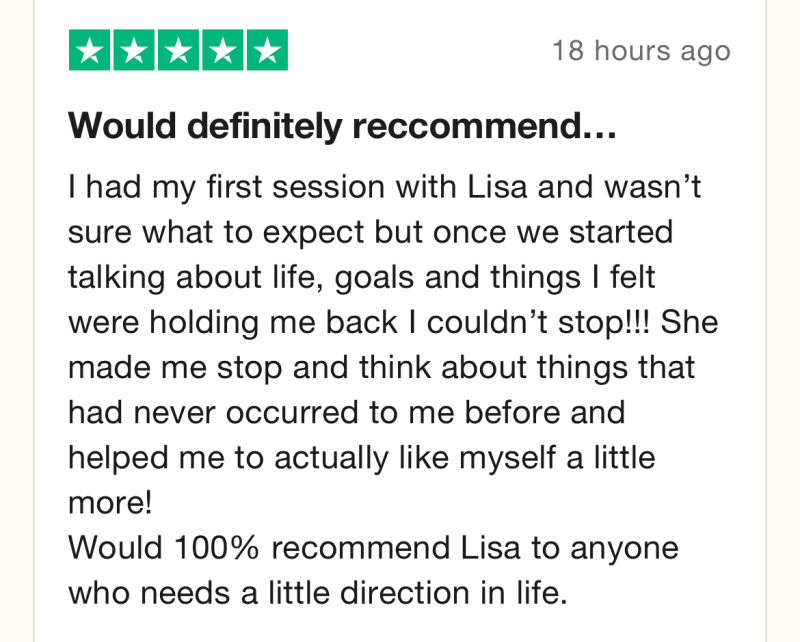This screenshot has height=642, width=800.
Task: Click the word 'more!' in the review
Action: pyautogui.click(x=110, y=503)
